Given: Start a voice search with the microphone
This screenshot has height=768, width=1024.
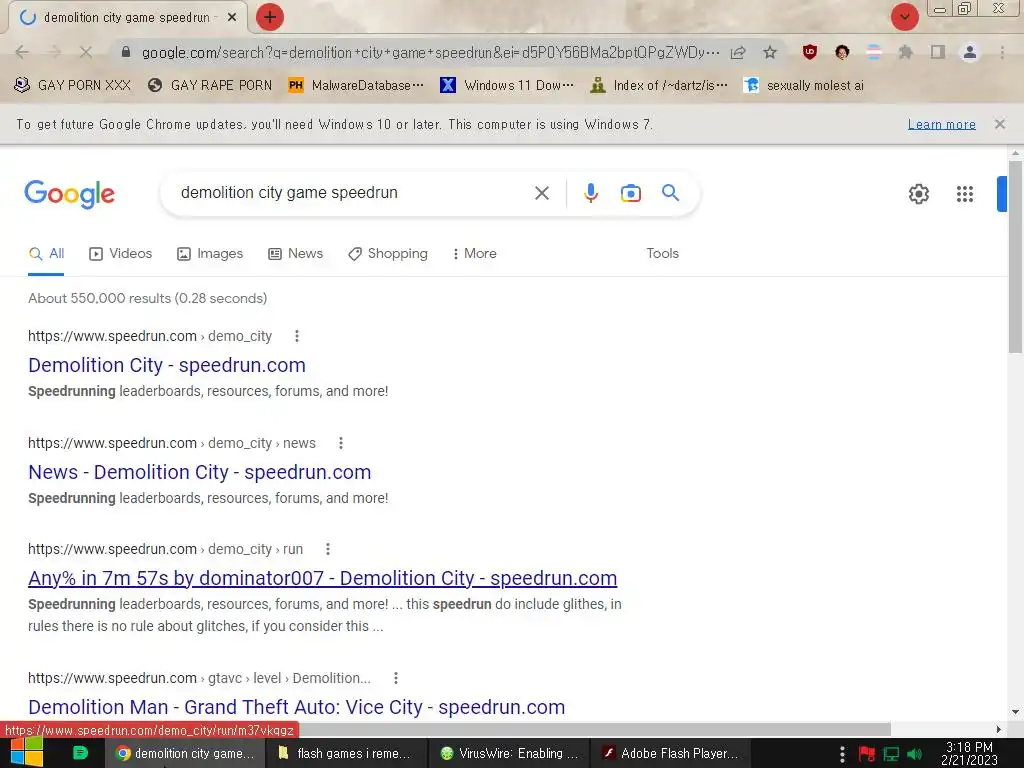Looking at the screenshot, I should coord(591,193).
